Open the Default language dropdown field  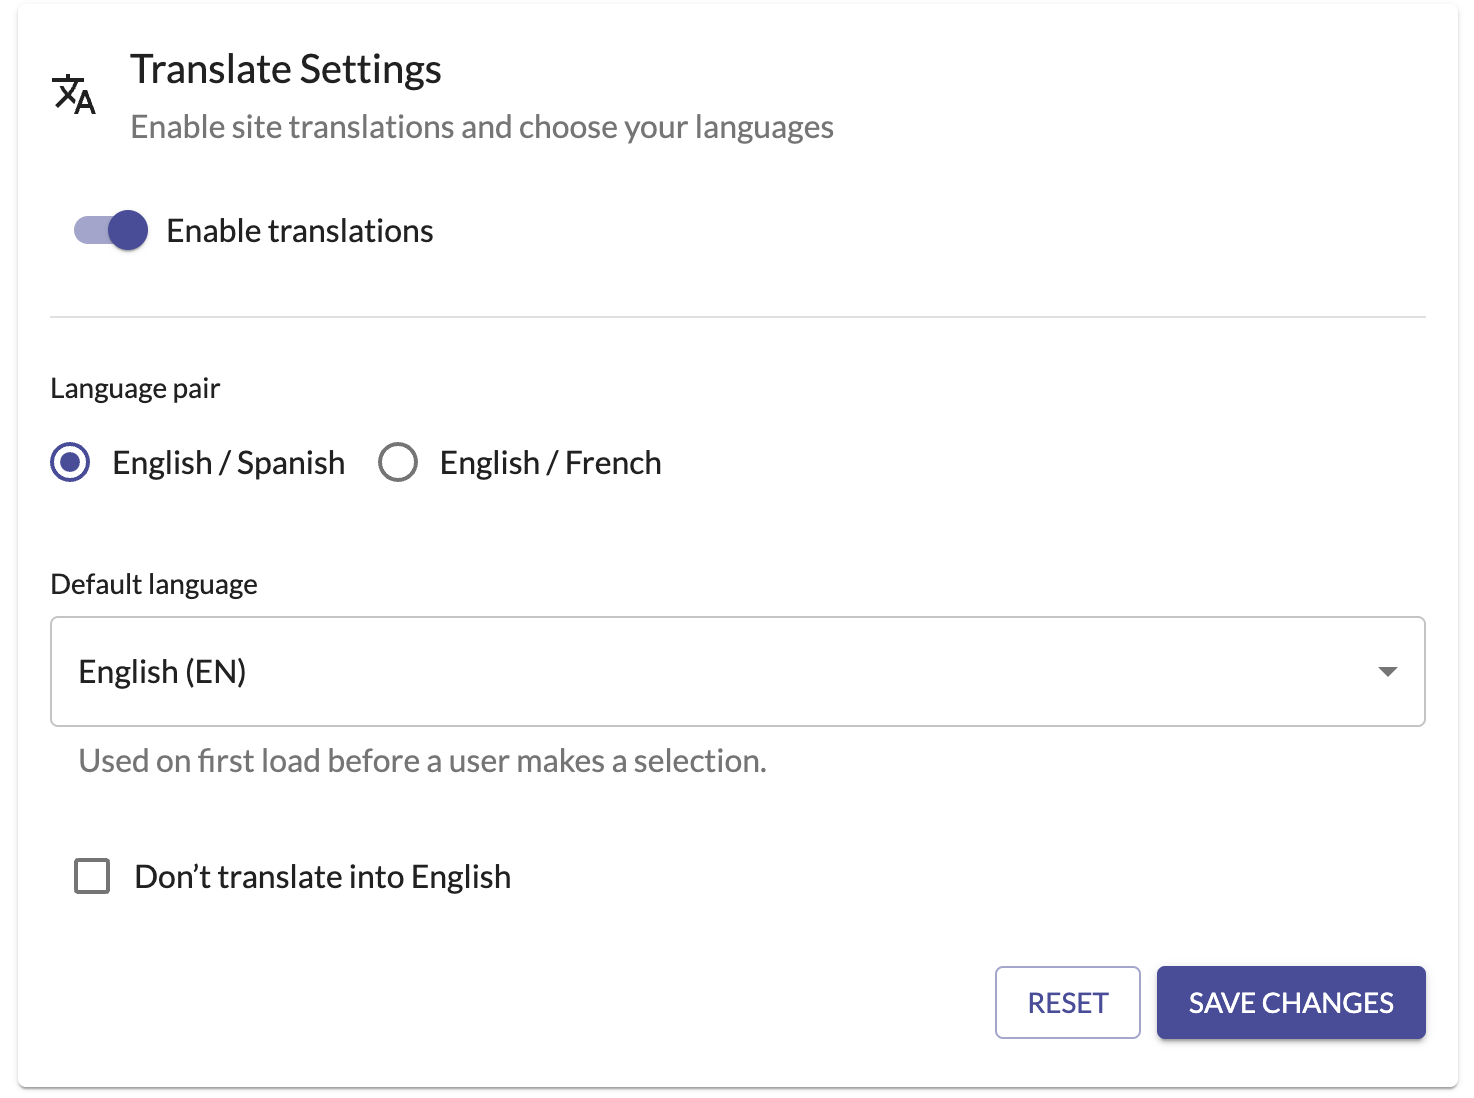(x=737, y=671)
